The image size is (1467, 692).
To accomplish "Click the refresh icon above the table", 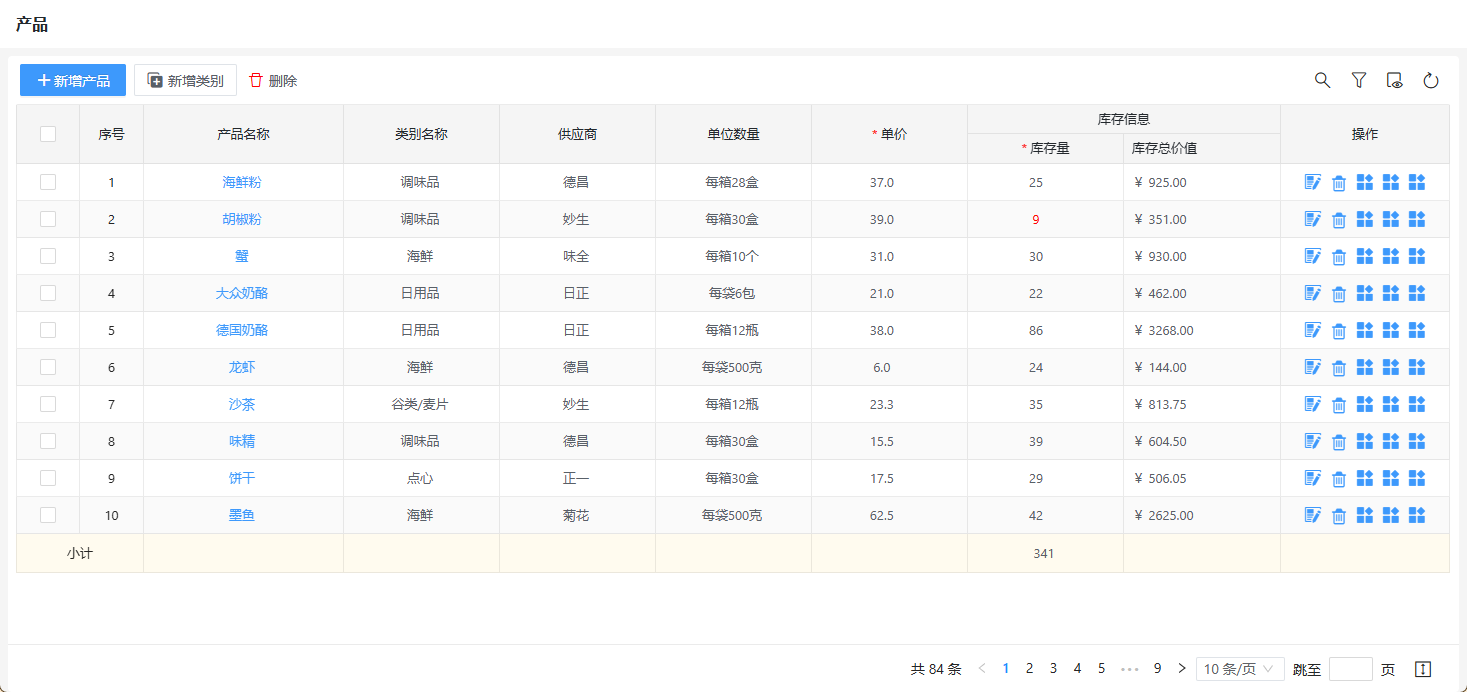I will (1430, 81).
